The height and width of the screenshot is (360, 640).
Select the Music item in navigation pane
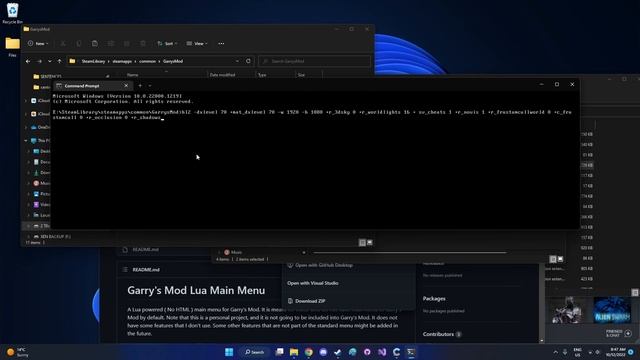click(x=42, y=183)
